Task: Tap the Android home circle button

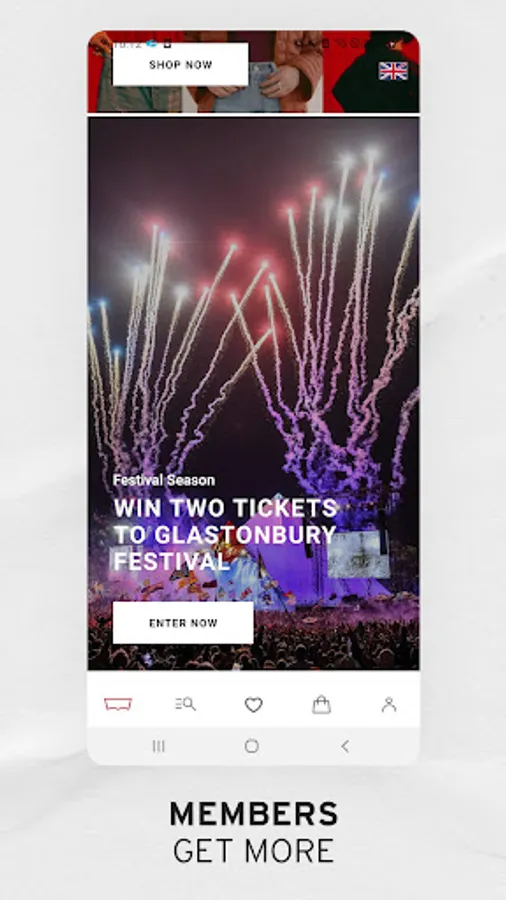Action: tap(251, 746)
